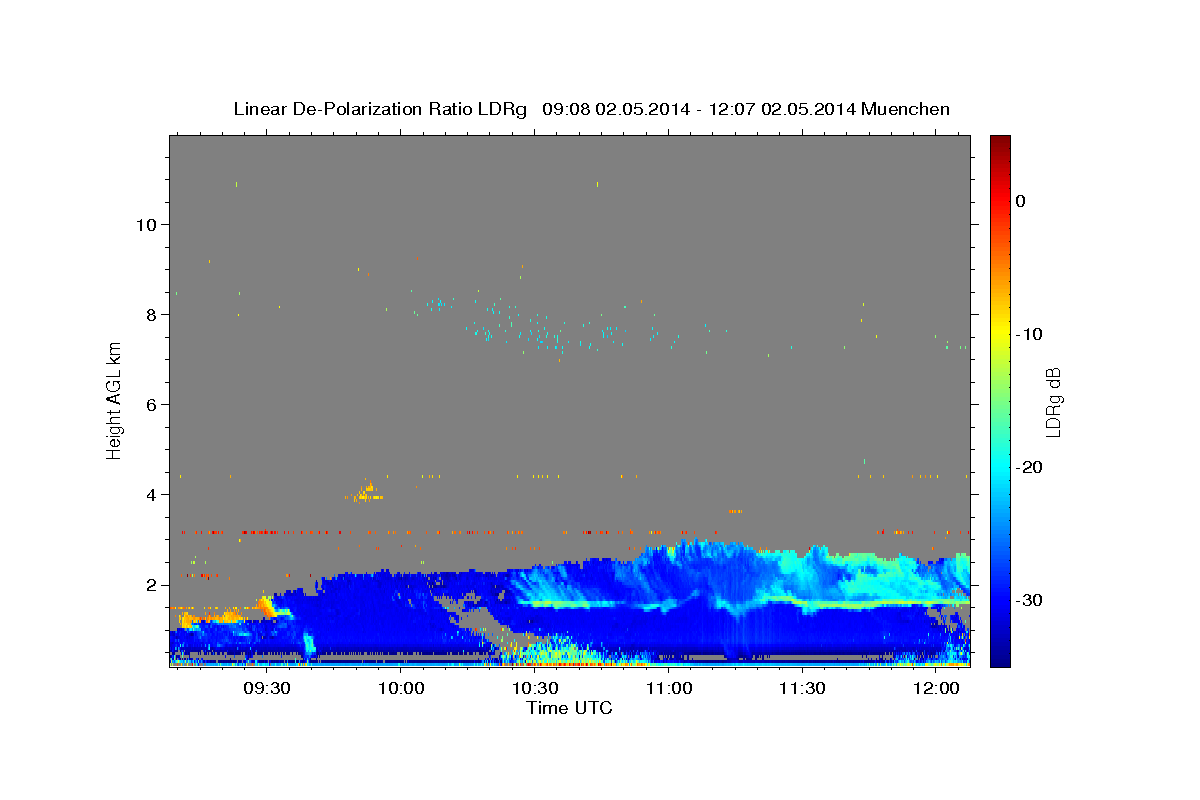Click the height tick label 8
1200x800 pixels.
tap(152, 314)
